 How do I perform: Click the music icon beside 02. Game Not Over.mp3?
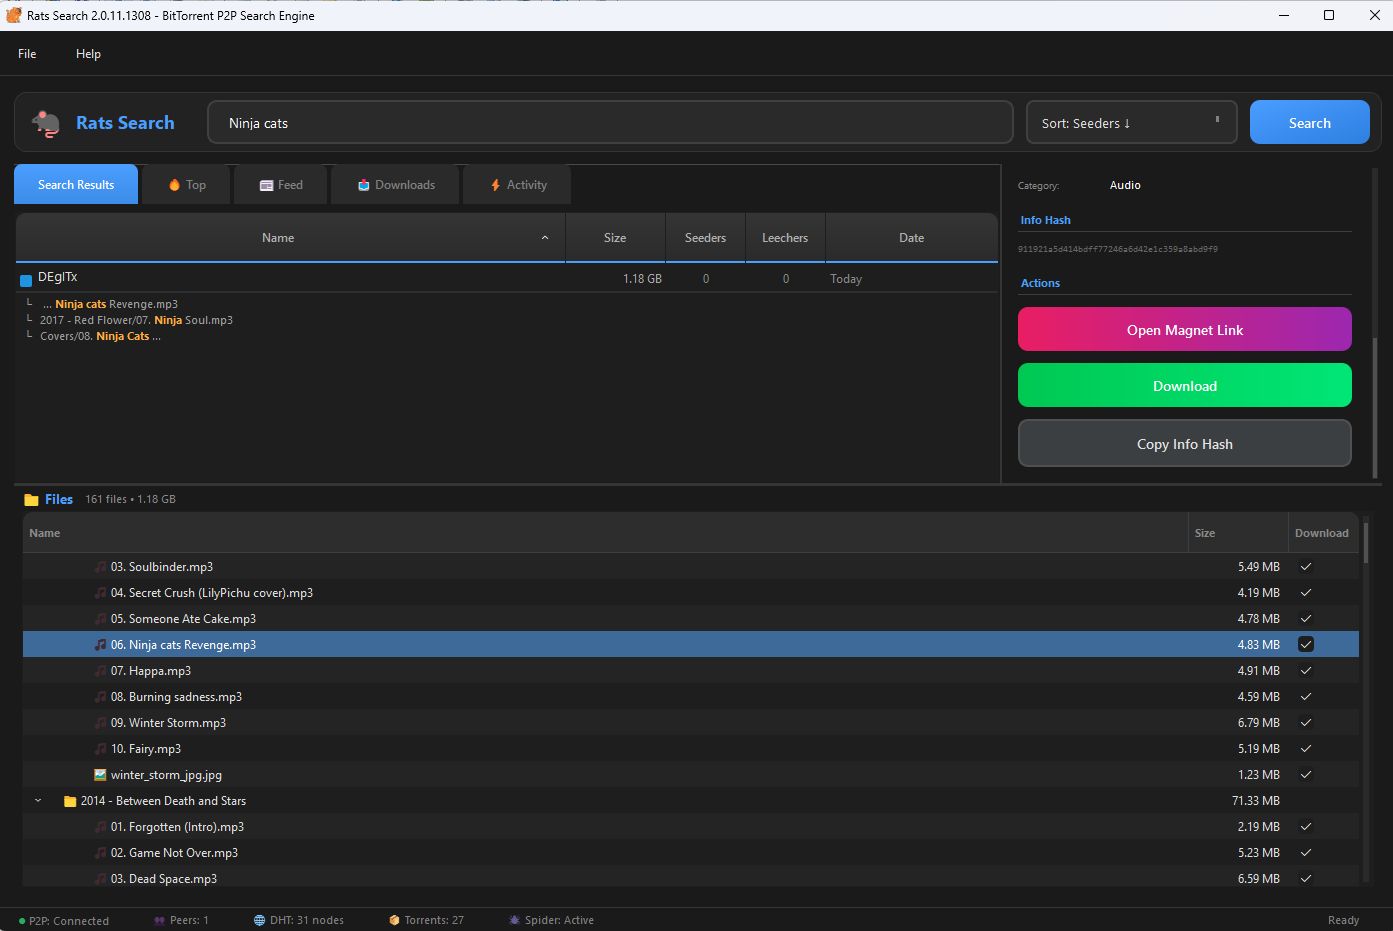[x=100, y=853]
